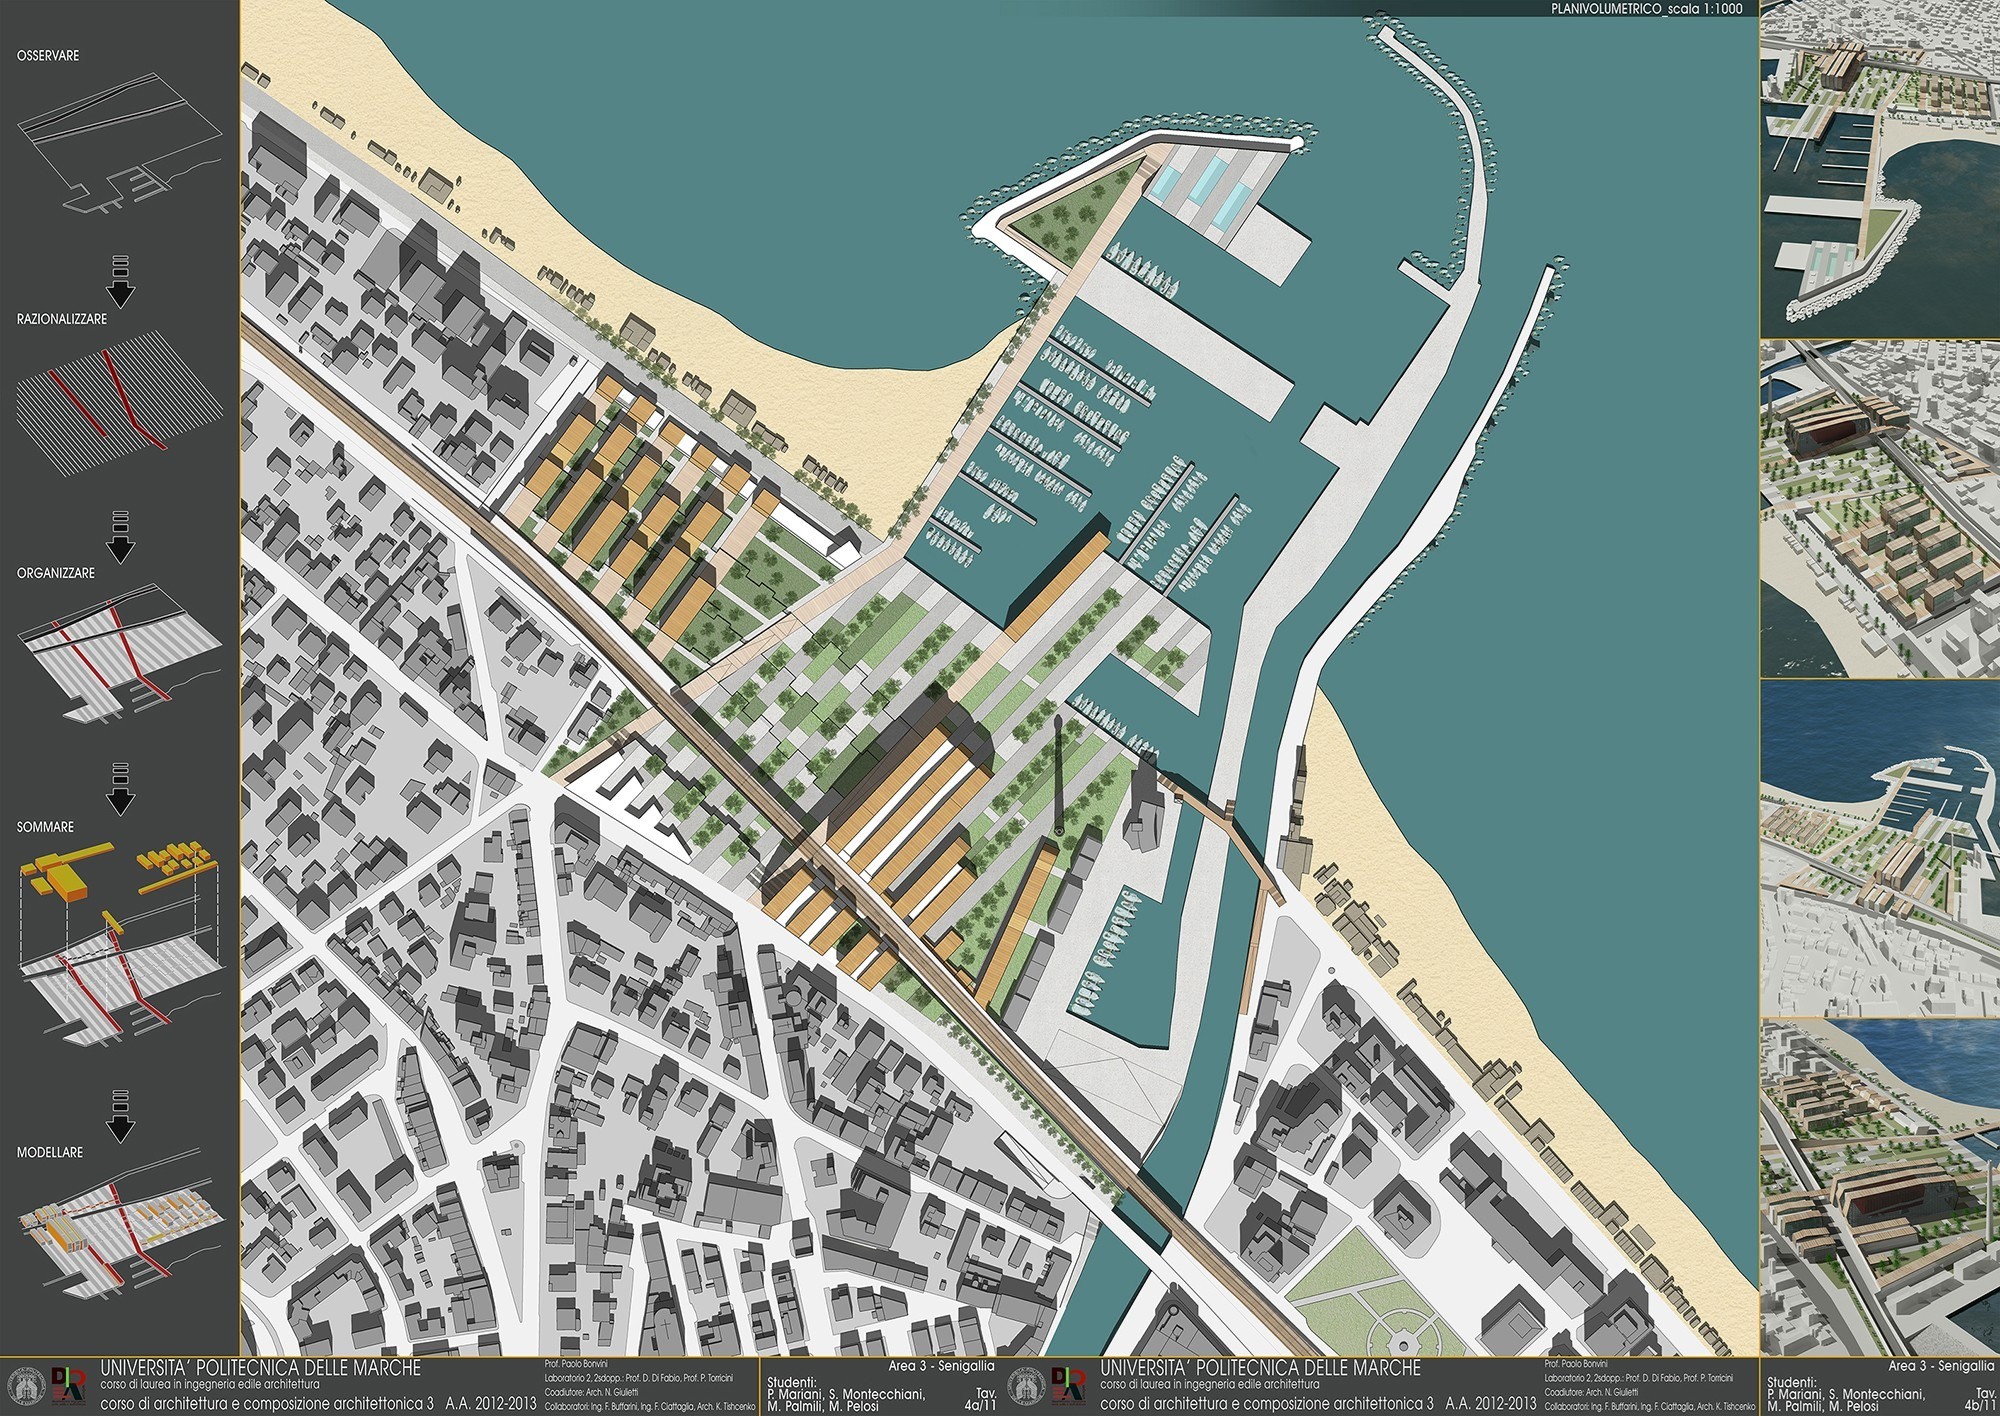Click the Area 3 - Senigallia text above Tav. 4b/11
2000x1416 pixels.
[x=1940, y=1365]
